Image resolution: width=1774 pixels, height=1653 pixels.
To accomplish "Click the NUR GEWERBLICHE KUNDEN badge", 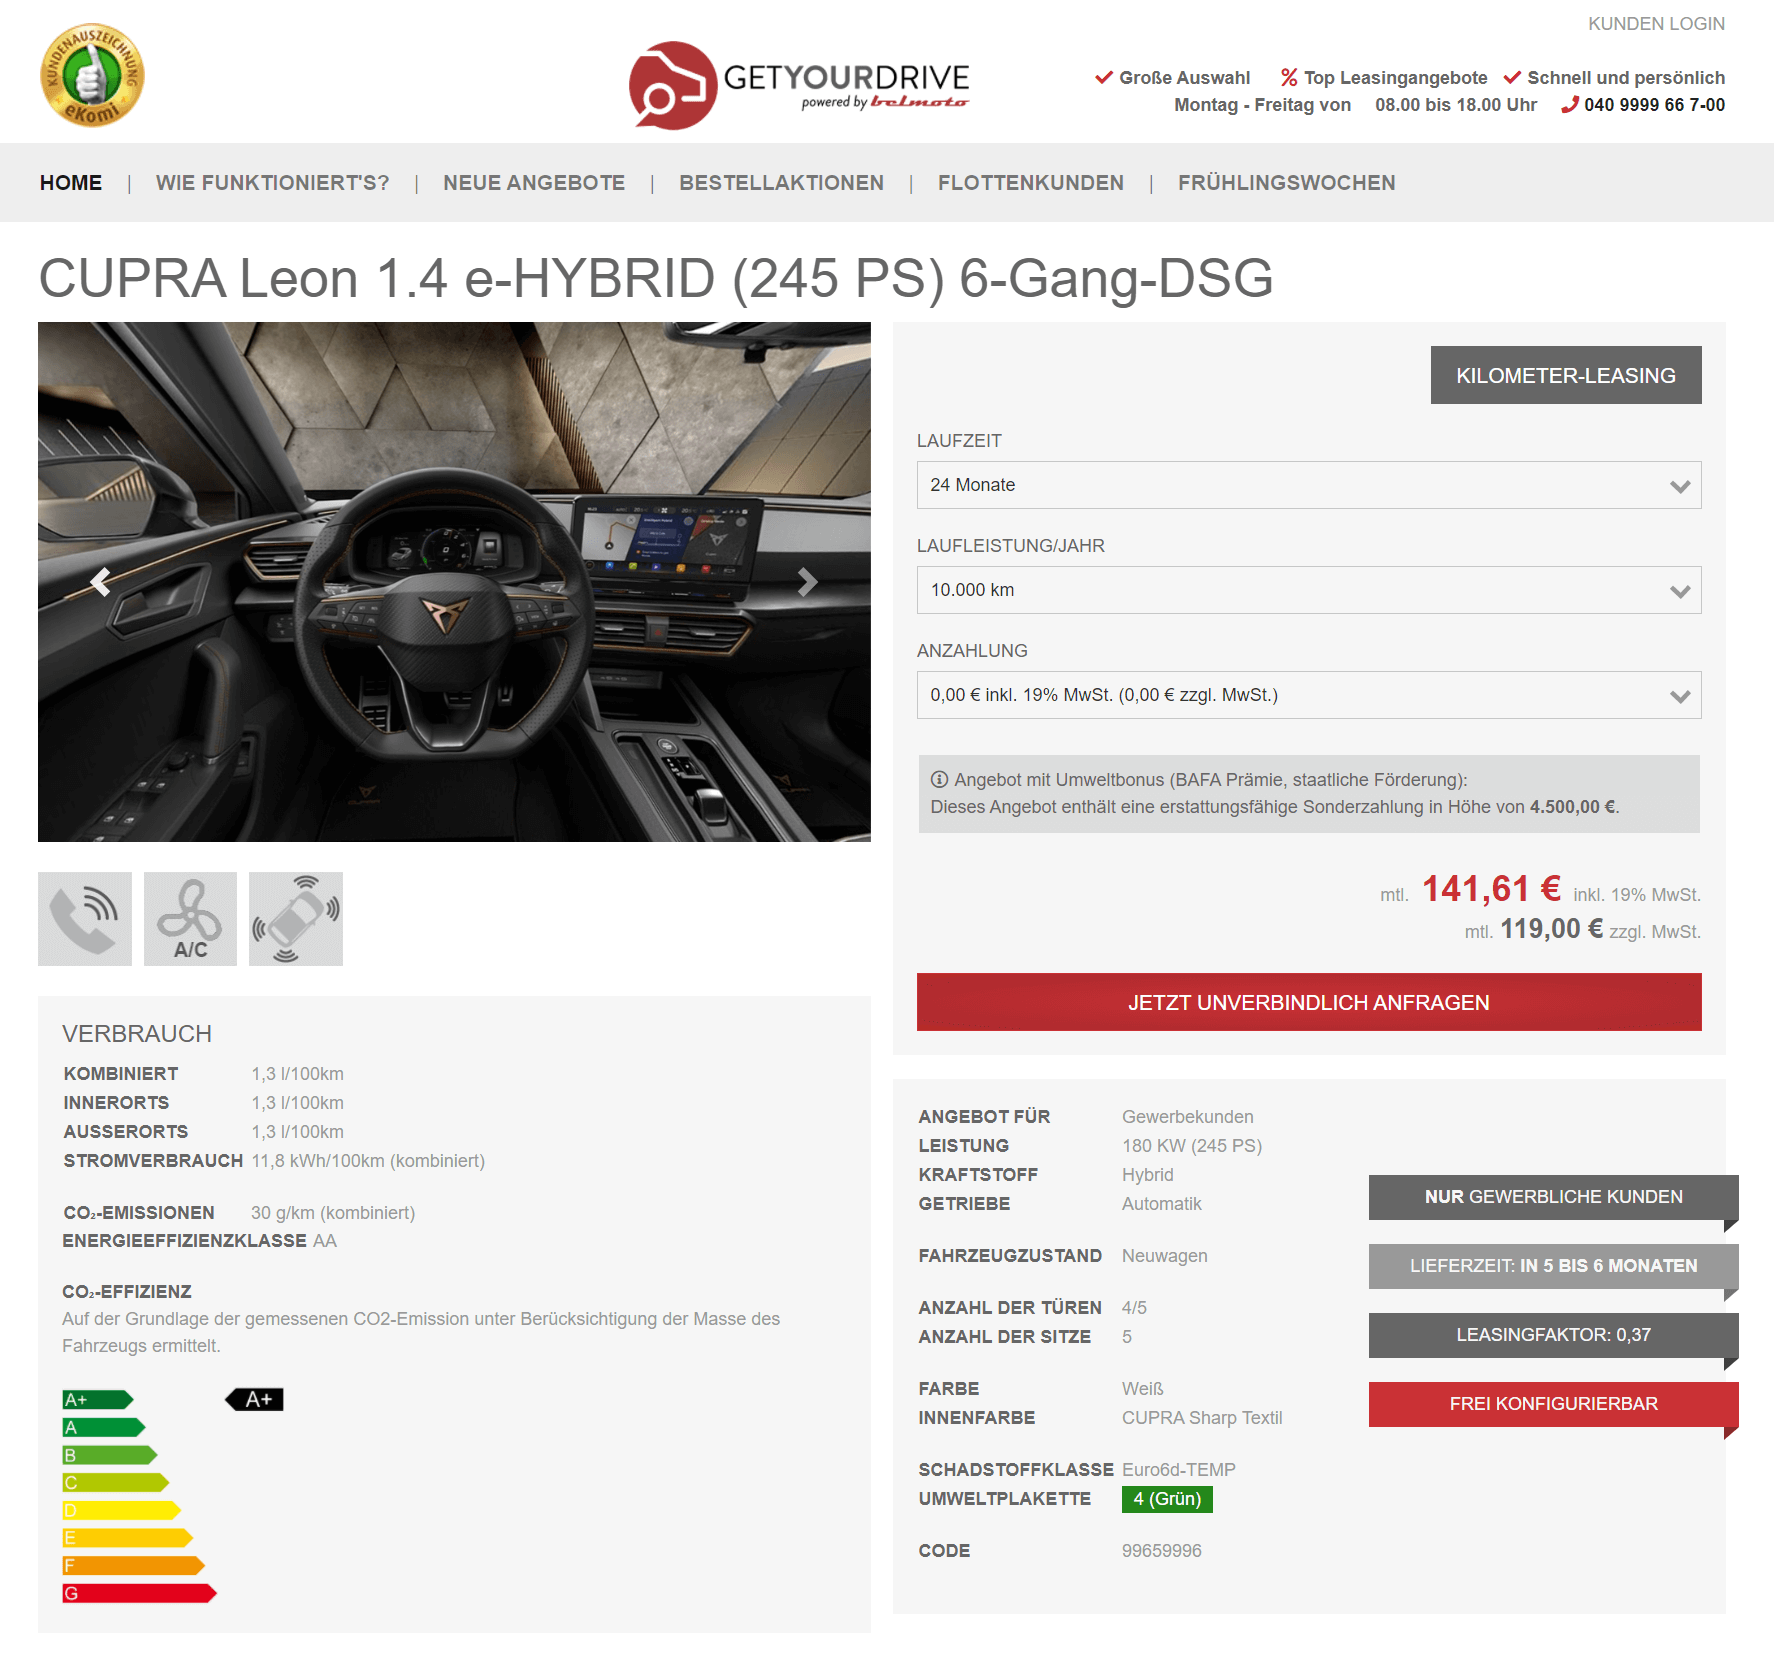I will pyautogui.click(x=1553, y=1197).
